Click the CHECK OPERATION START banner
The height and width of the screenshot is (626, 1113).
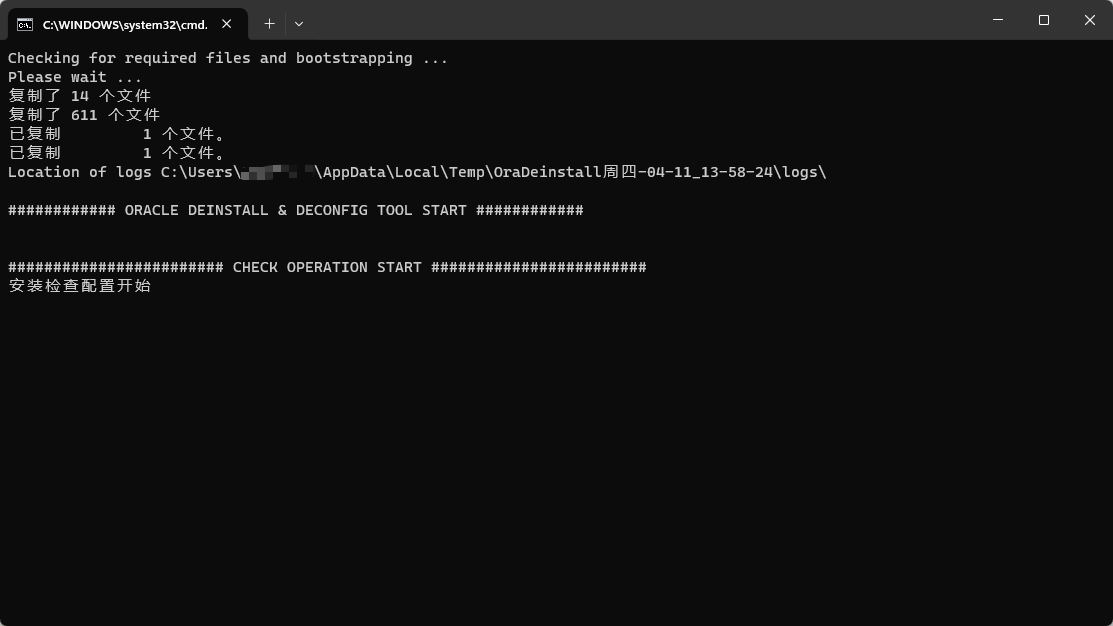pos(327,267)
